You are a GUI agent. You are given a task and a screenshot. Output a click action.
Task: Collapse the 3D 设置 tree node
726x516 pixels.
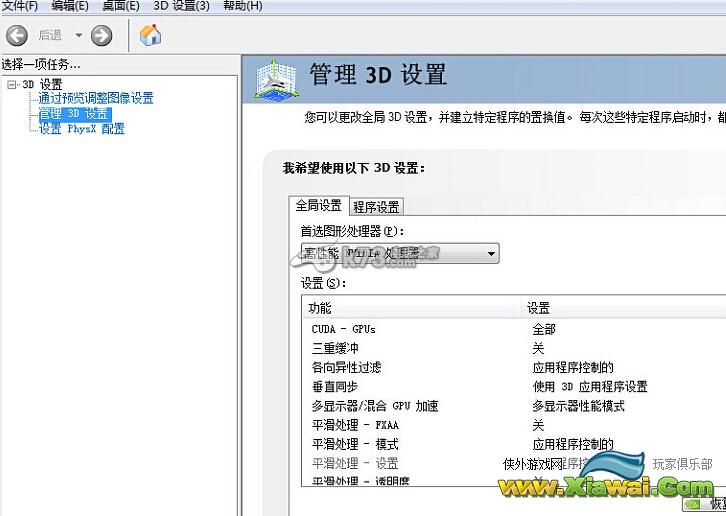[12, 84]
